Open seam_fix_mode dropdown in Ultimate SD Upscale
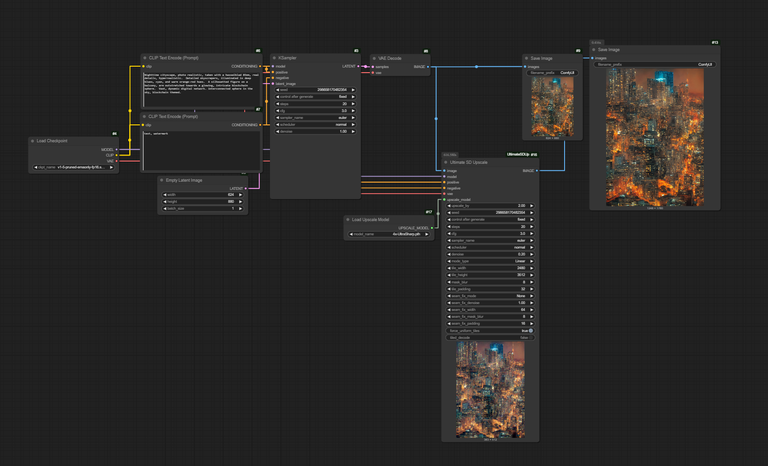Viewport: 768px width, 466px height. (490, 296)
